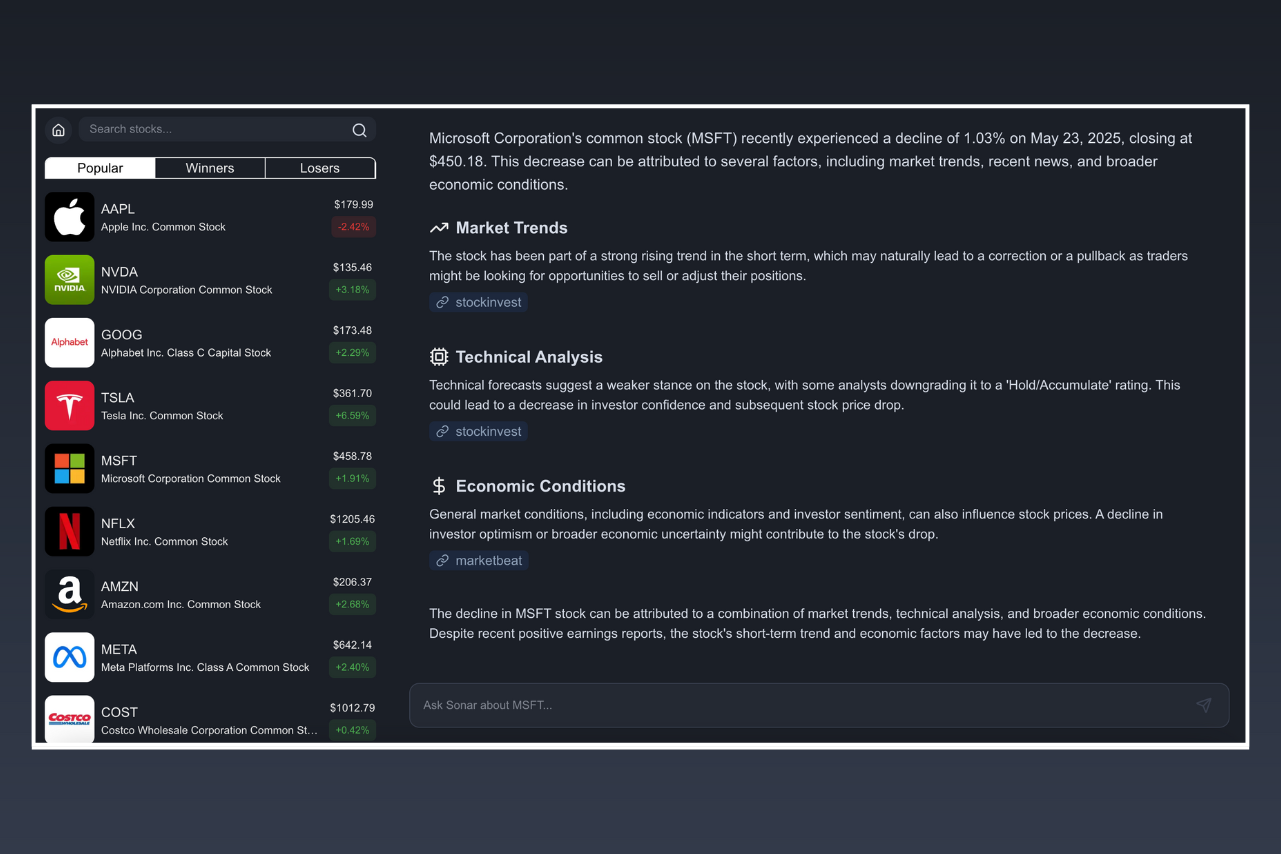Viewport: 1281px width, 854px height.
Task: Select the AMZN ticker text
Action: coord(120,587)
